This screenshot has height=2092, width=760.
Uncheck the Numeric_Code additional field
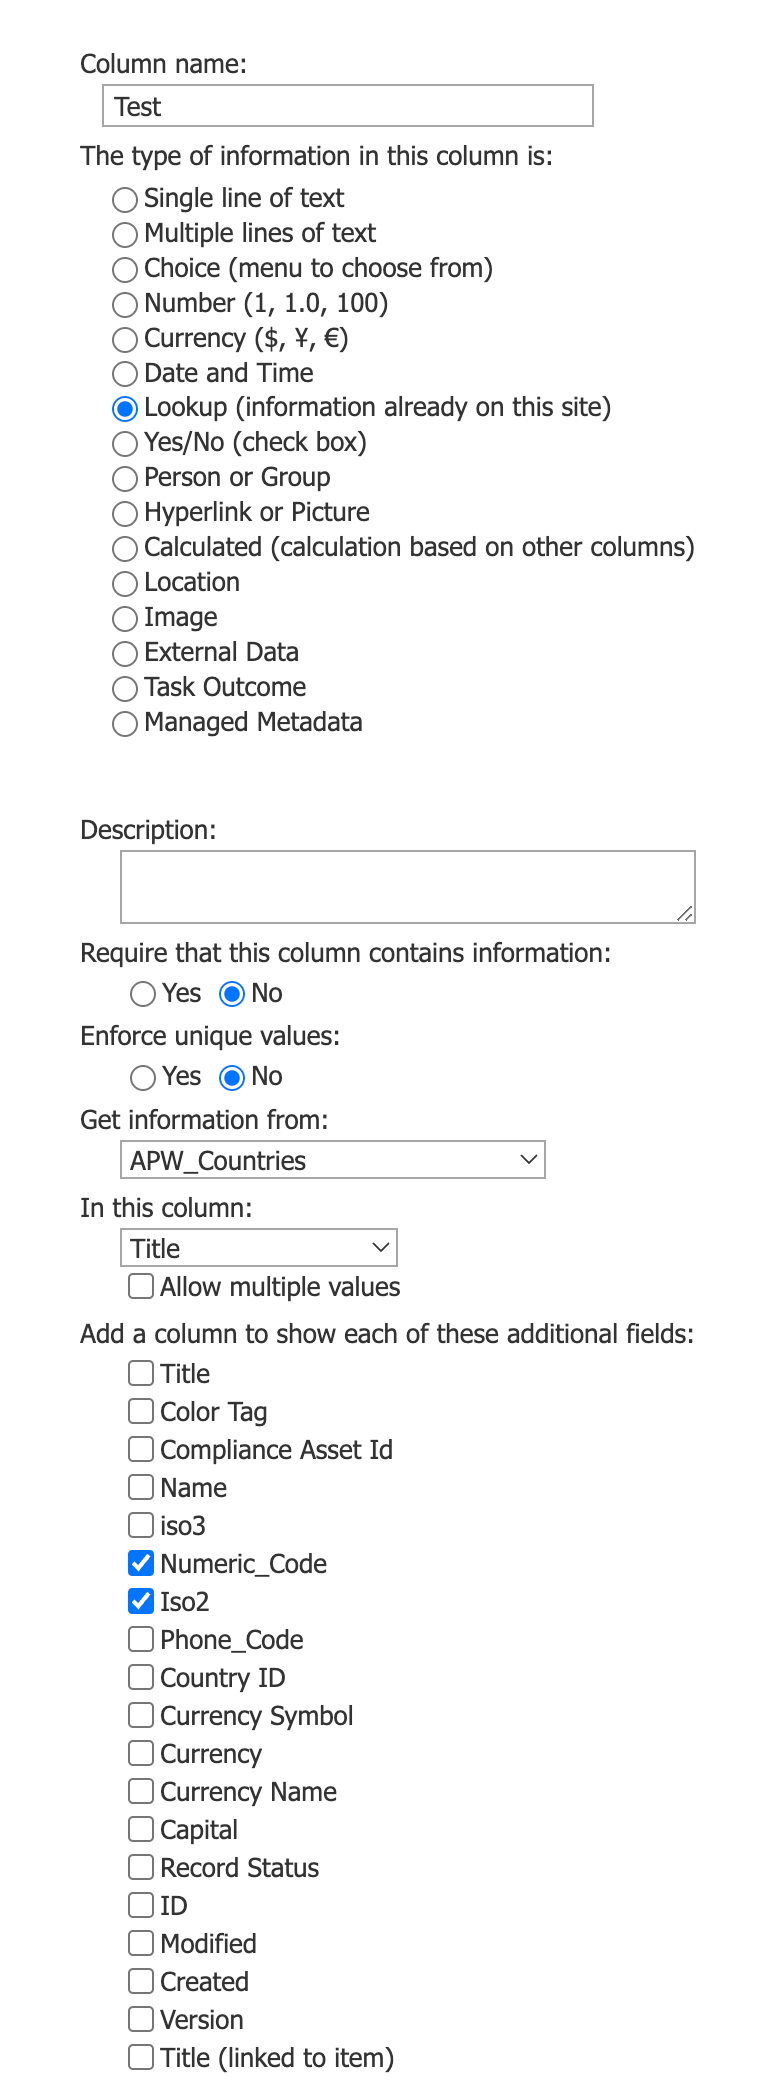[140, 1562]
